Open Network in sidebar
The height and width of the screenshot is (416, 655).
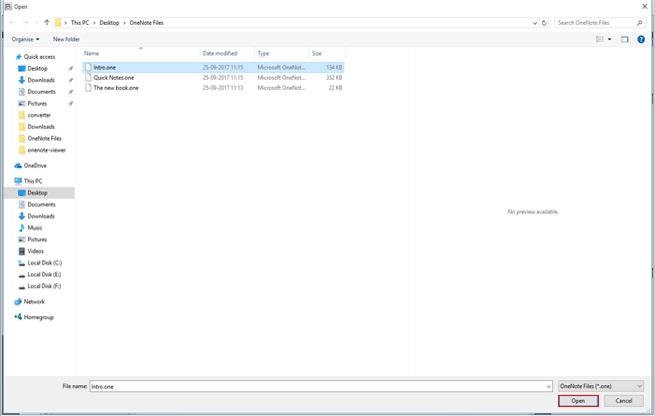coord(34,302)
